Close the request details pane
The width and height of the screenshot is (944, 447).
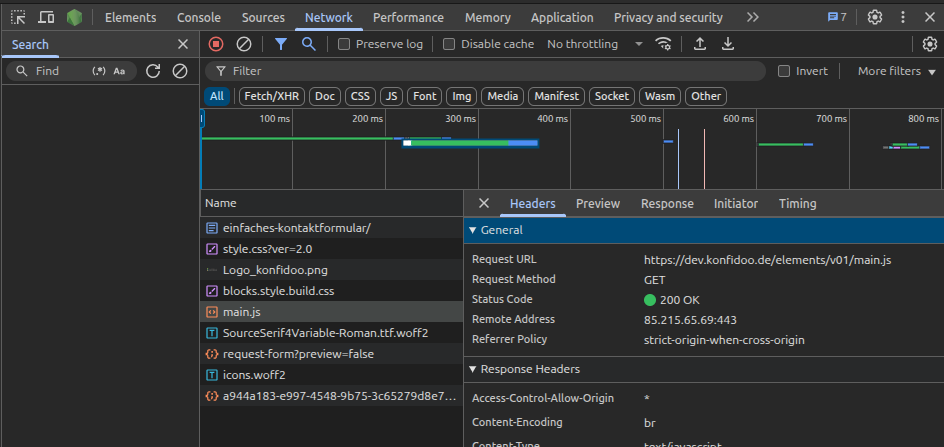pos(483,203)
